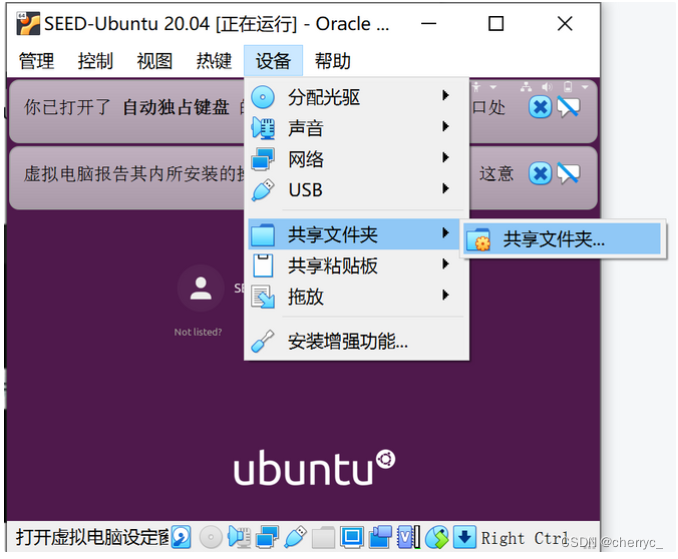This screenshot has width=678, height=559.
Task: Open the Ubuntu accessibility menu icon
Action: (x=476, y=87)
